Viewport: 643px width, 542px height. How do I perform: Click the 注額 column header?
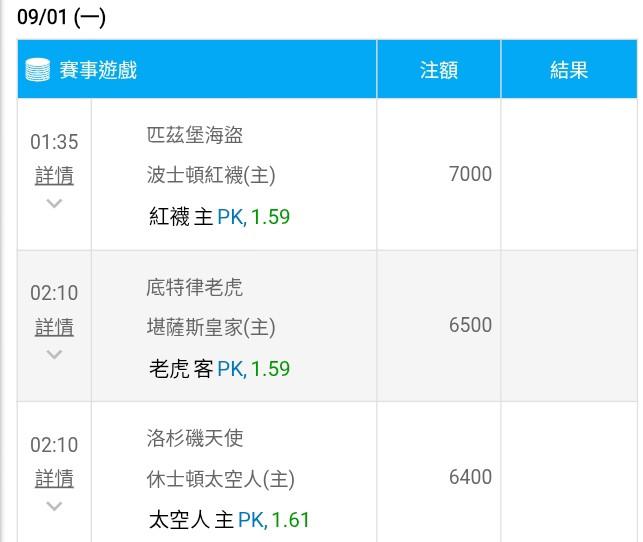pos(438,70)
